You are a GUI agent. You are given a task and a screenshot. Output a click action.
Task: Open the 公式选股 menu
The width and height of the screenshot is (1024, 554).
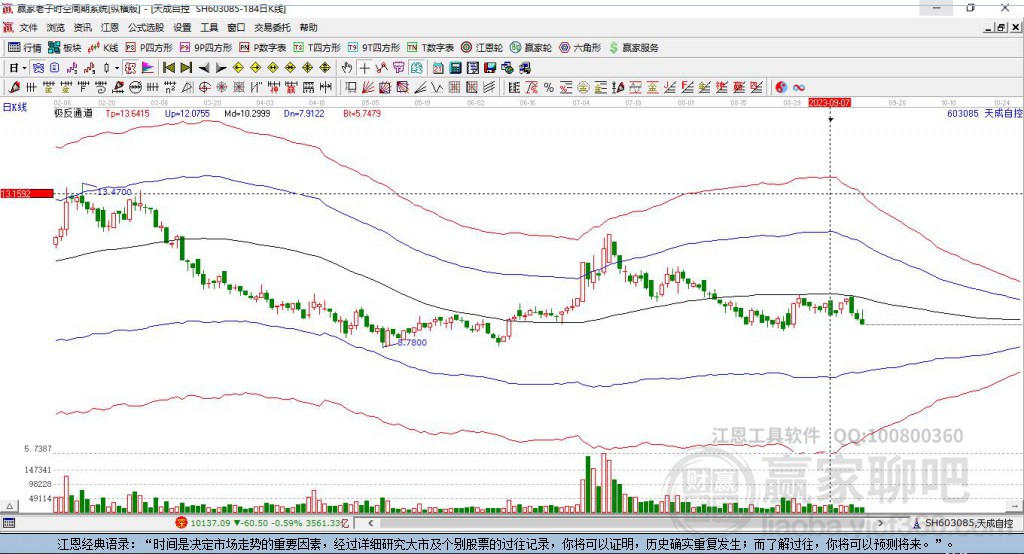pos(146,27)
